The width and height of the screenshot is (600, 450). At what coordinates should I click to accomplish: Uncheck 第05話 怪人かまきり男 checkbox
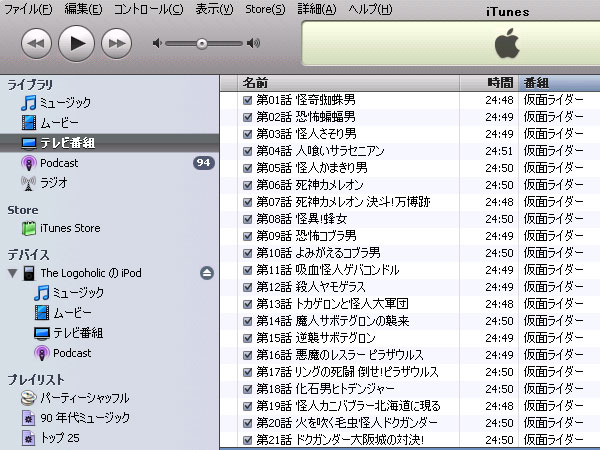[x=248, y=168]
